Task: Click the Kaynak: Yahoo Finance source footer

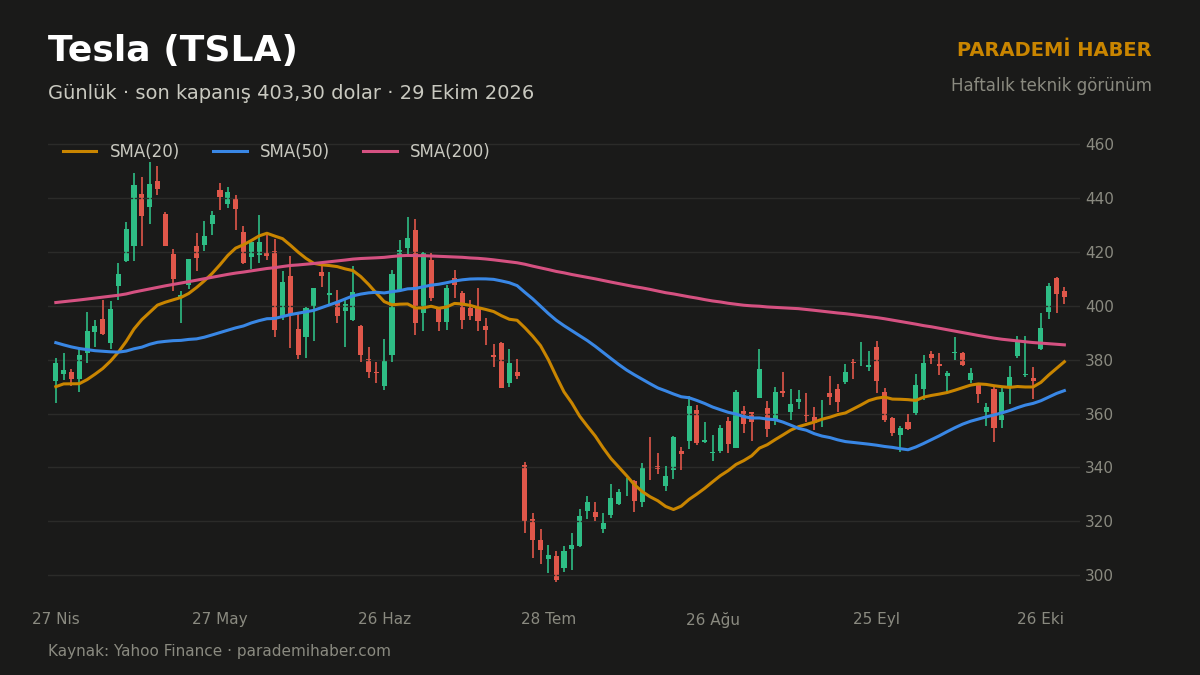Action: click(x=219, y=651)
